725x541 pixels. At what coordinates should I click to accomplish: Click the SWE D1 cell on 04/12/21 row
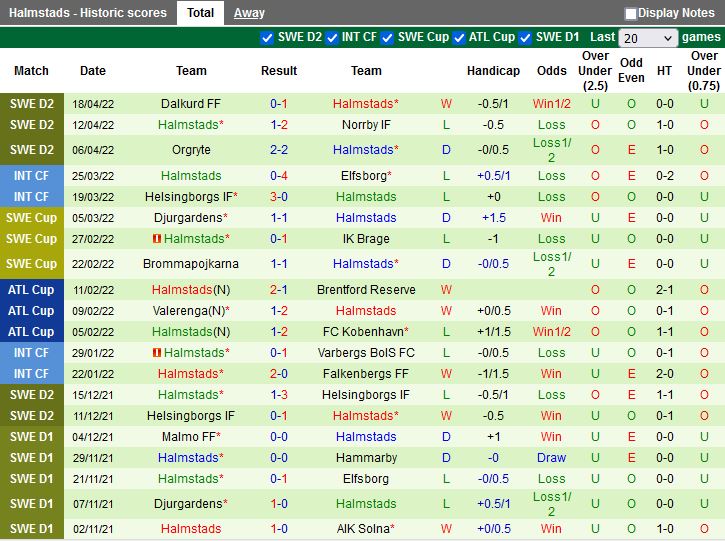(x=32, y=436)
